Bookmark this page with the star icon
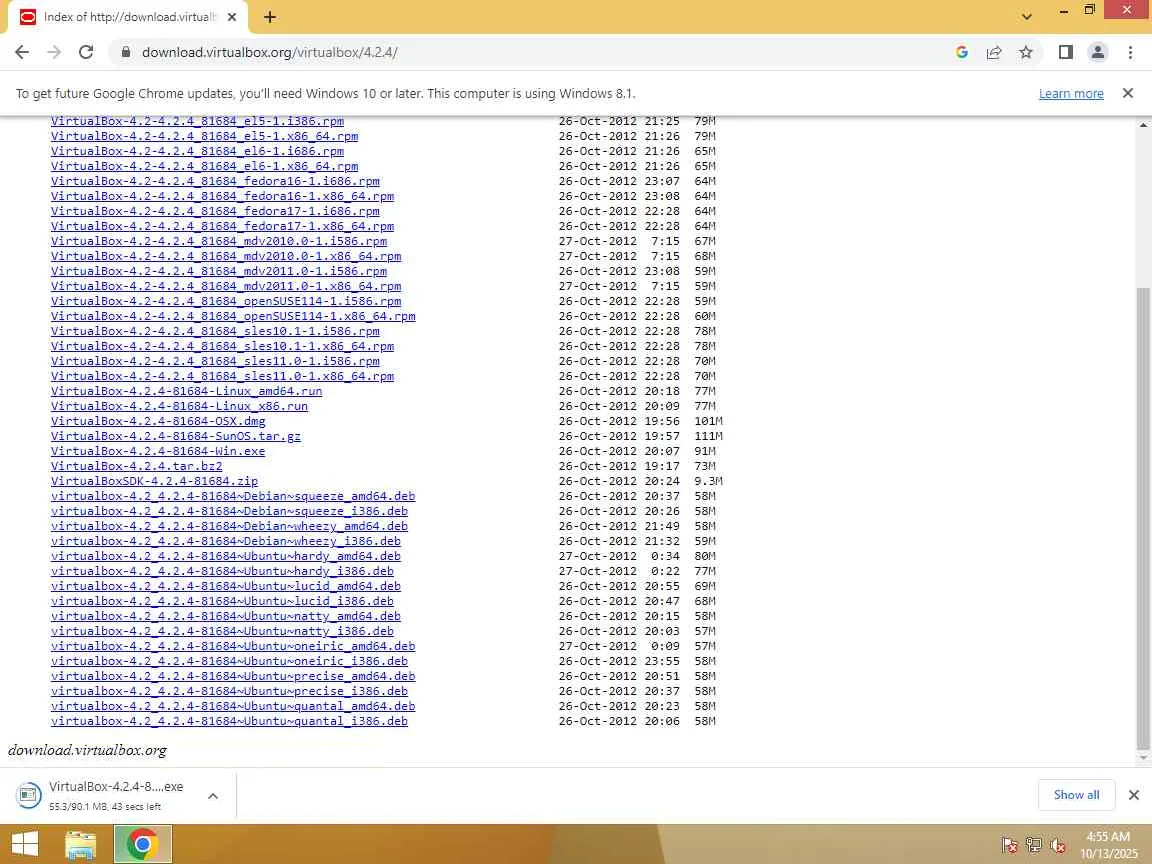 (1026, 52)
